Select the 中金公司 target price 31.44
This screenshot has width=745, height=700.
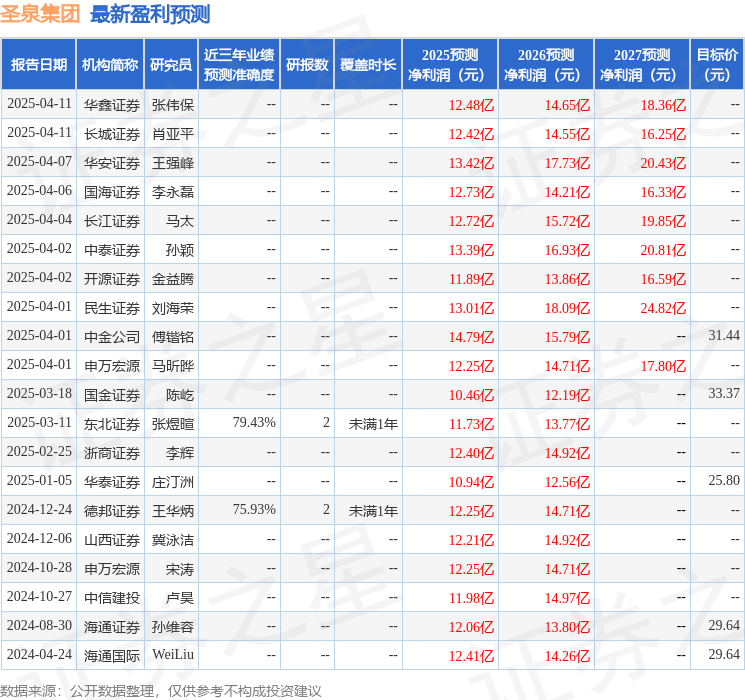724,336
